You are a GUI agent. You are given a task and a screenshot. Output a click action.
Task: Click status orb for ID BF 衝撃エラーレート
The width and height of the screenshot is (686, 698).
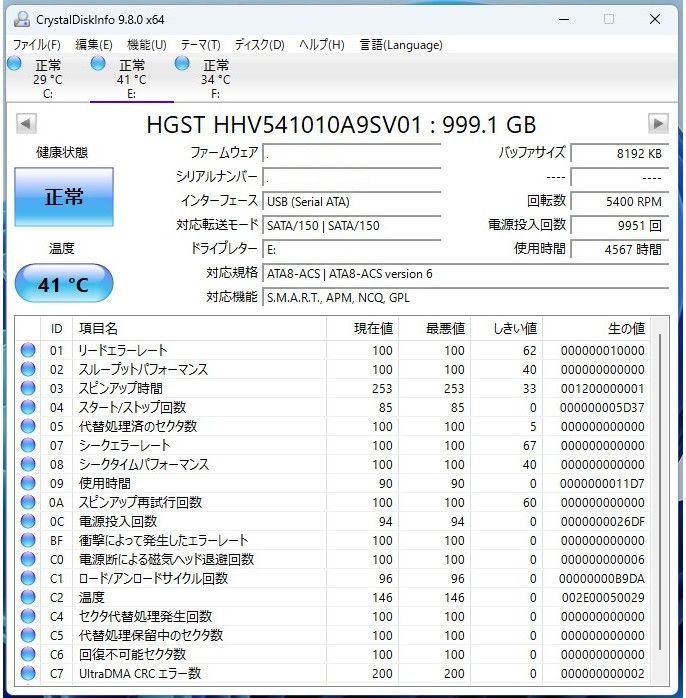pyautogui.click(x=28, y=540)
